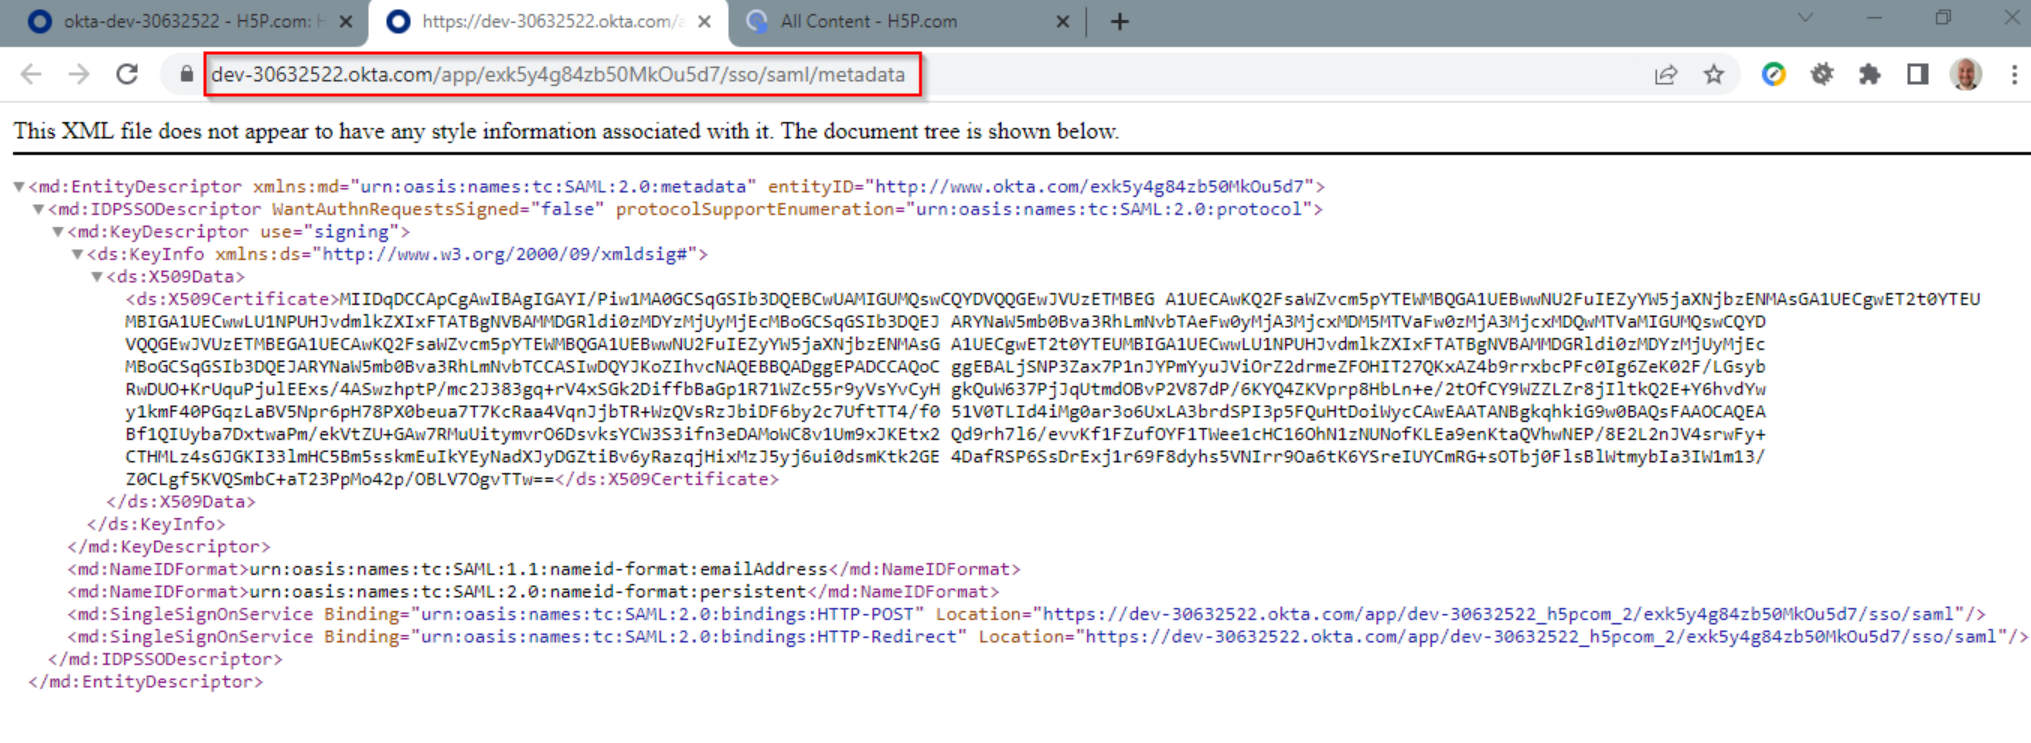Viewport: 2031px width, 743px height.
Task: Share this page icon
Action: point(1666,74)
